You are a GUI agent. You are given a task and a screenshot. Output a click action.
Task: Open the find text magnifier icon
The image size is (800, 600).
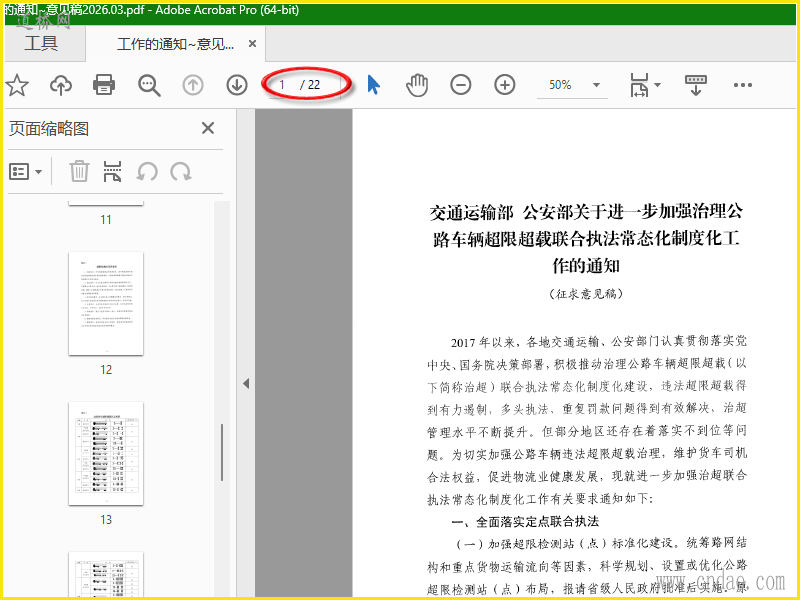coord(149,85)
